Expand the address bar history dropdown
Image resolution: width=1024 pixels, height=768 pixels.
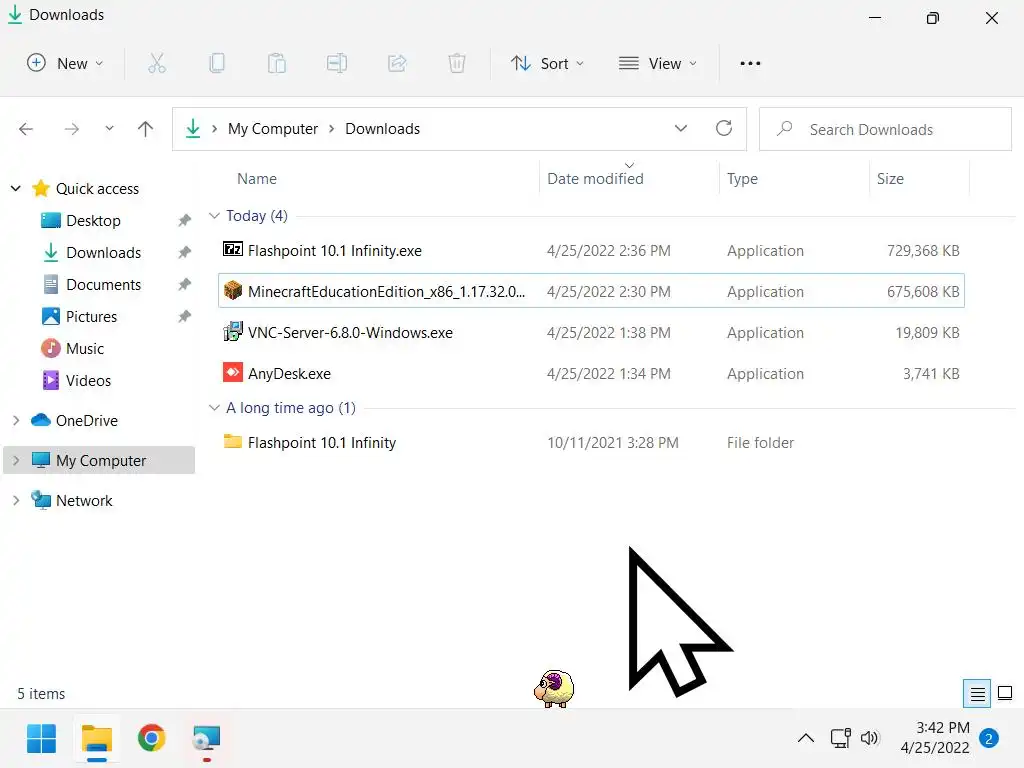pos(680,128)
